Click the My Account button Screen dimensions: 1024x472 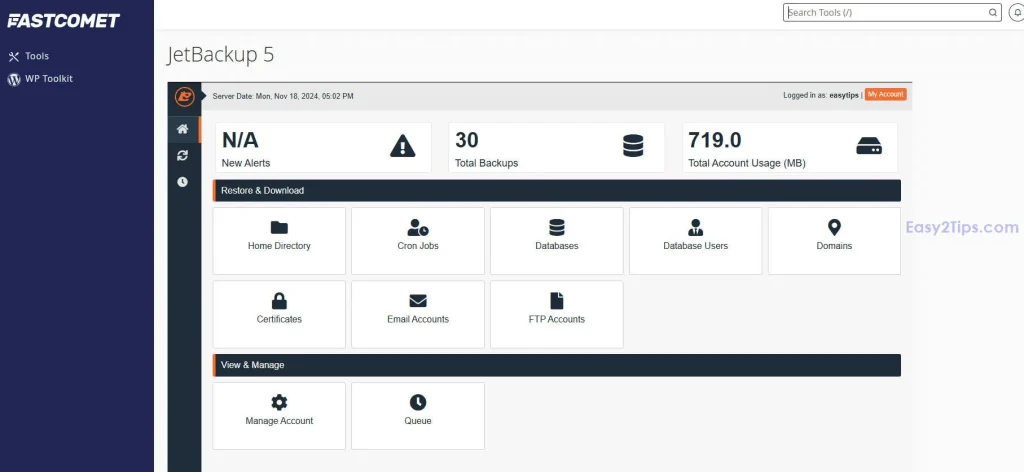click(886, 95)
